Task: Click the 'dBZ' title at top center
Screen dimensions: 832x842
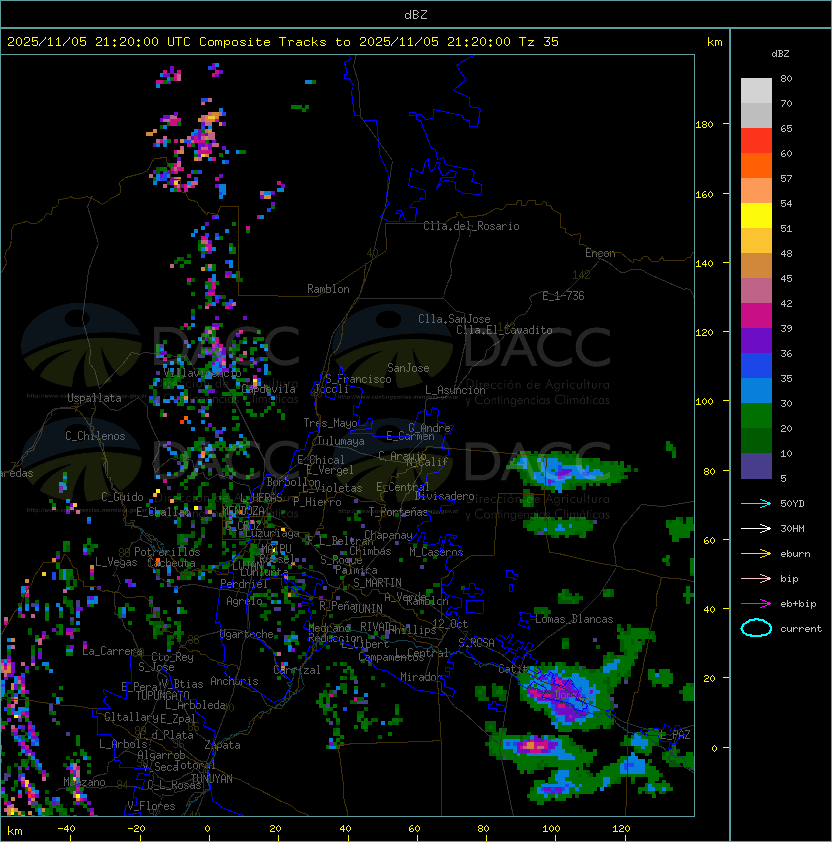Action: 416,14
